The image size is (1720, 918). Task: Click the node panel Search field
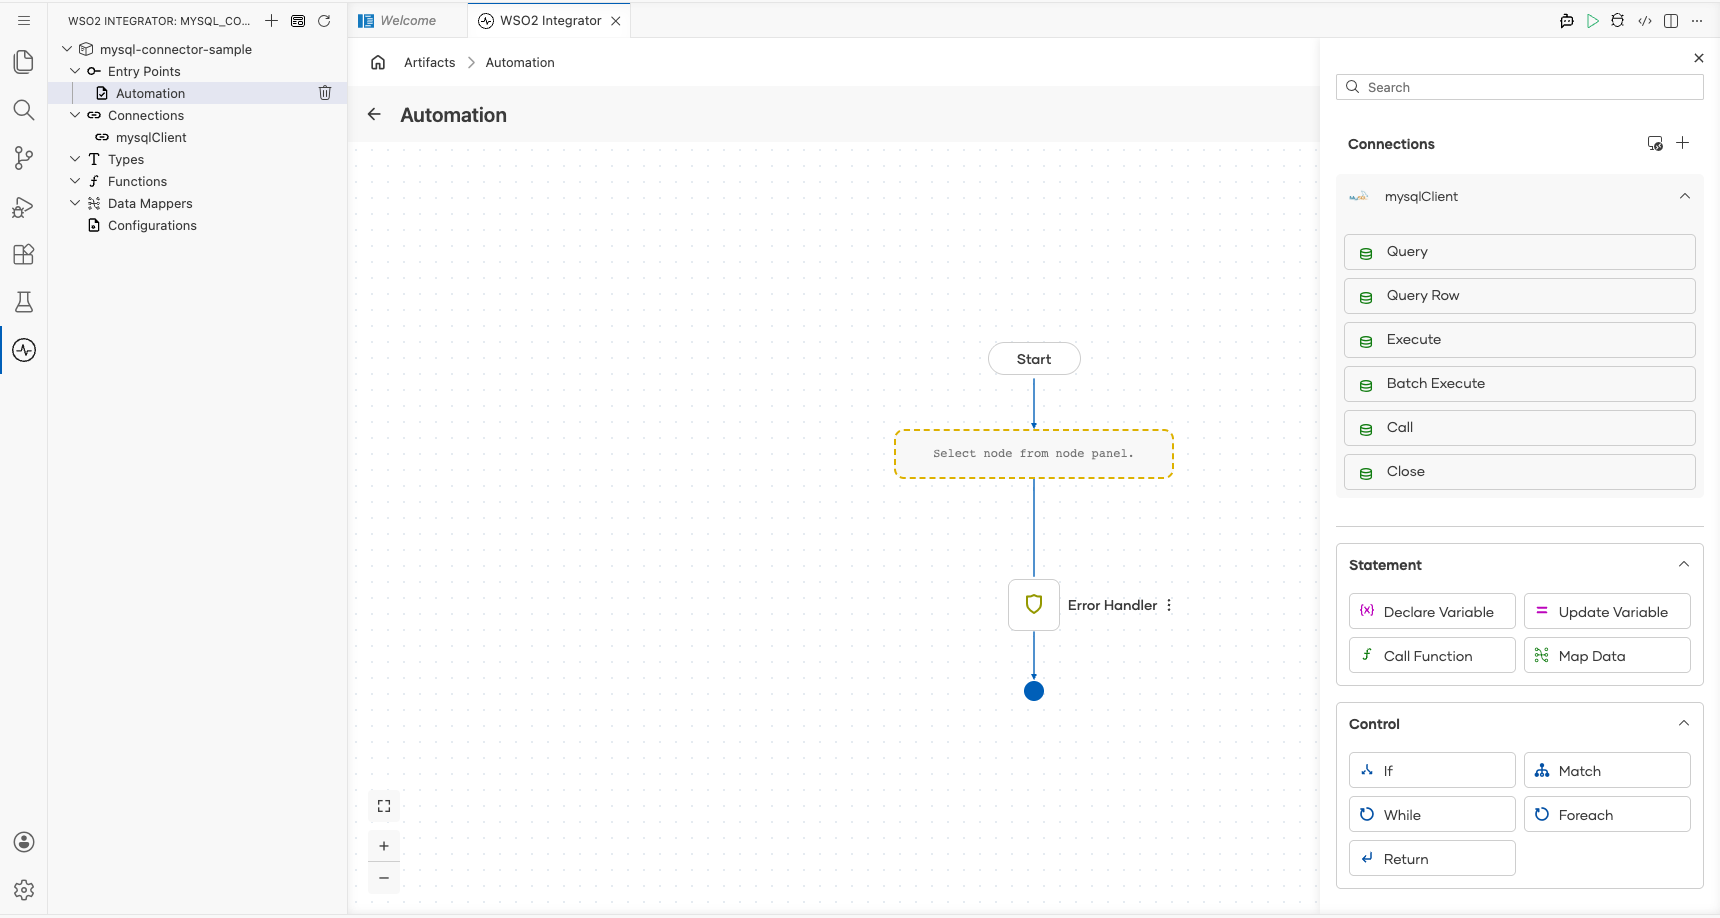pos(1519,87)
